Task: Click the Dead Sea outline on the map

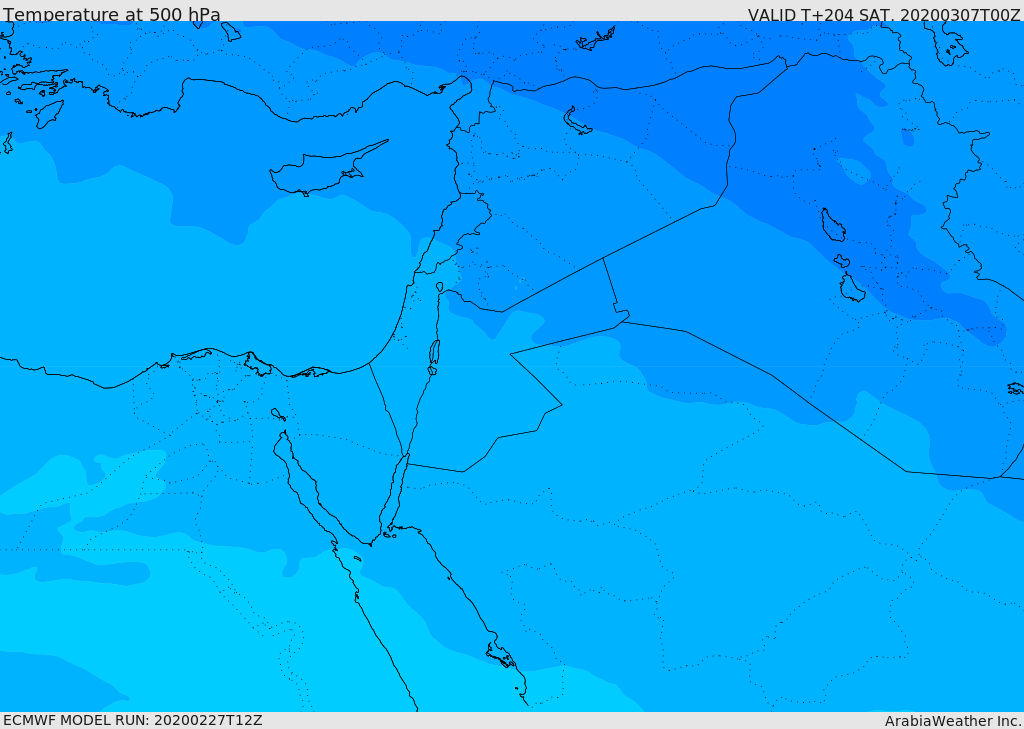Action: (x=434, y=356)
